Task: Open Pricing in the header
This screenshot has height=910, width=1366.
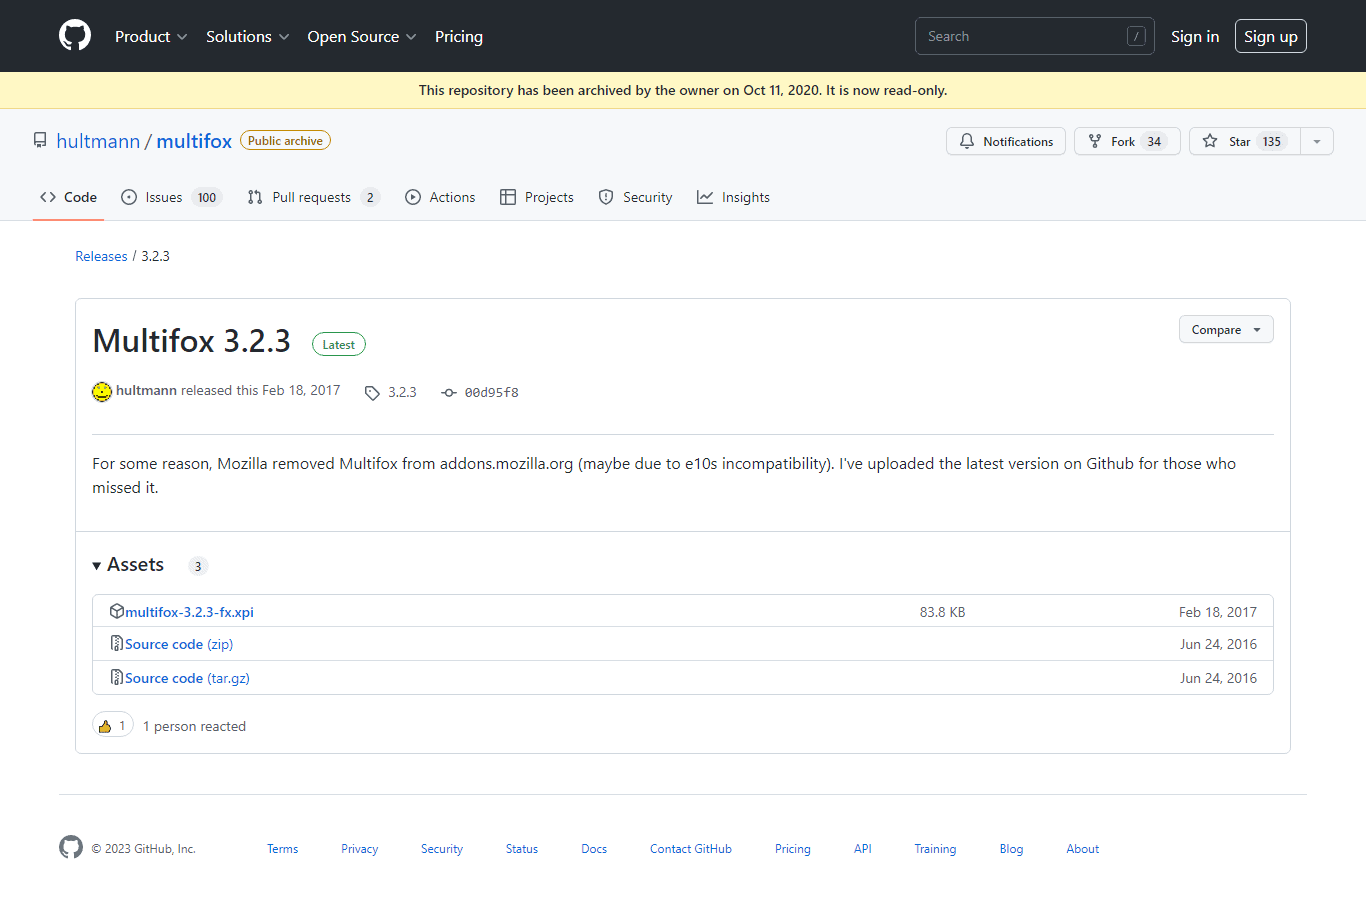Action: (x=459, y=36)
